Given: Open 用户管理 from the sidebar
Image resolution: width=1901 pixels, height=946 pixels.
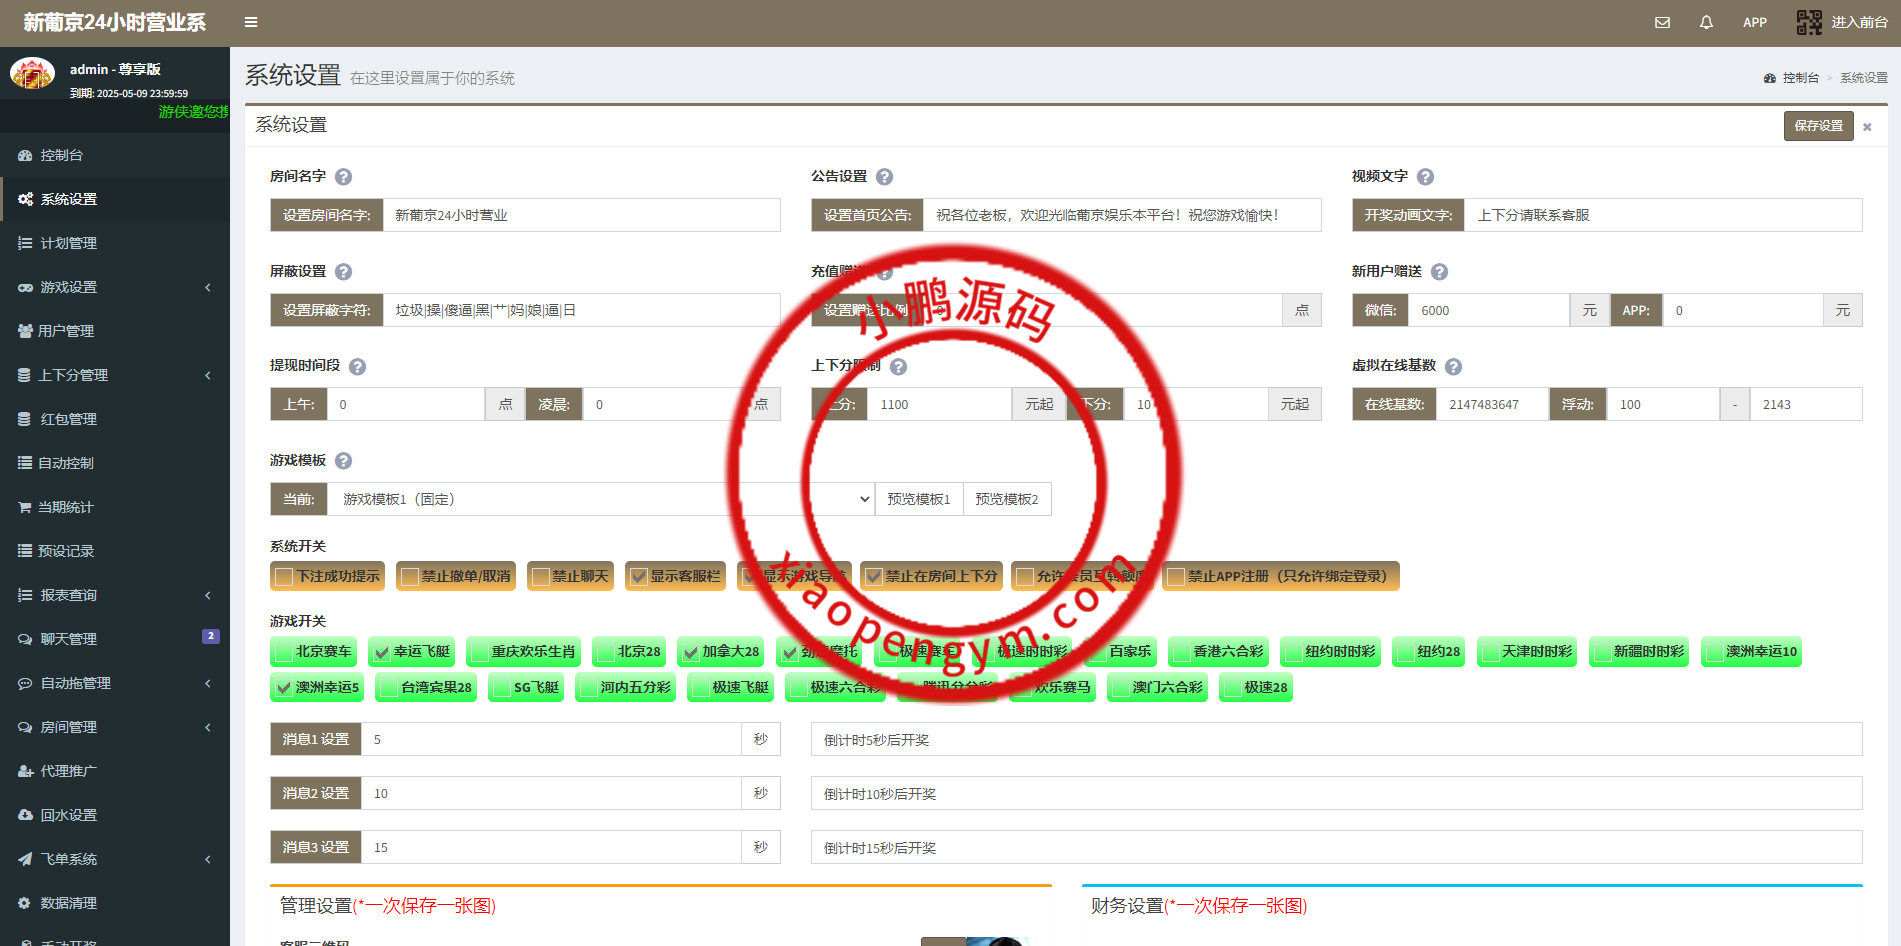Looking at the screenshot, I should [x=66, y=331].
